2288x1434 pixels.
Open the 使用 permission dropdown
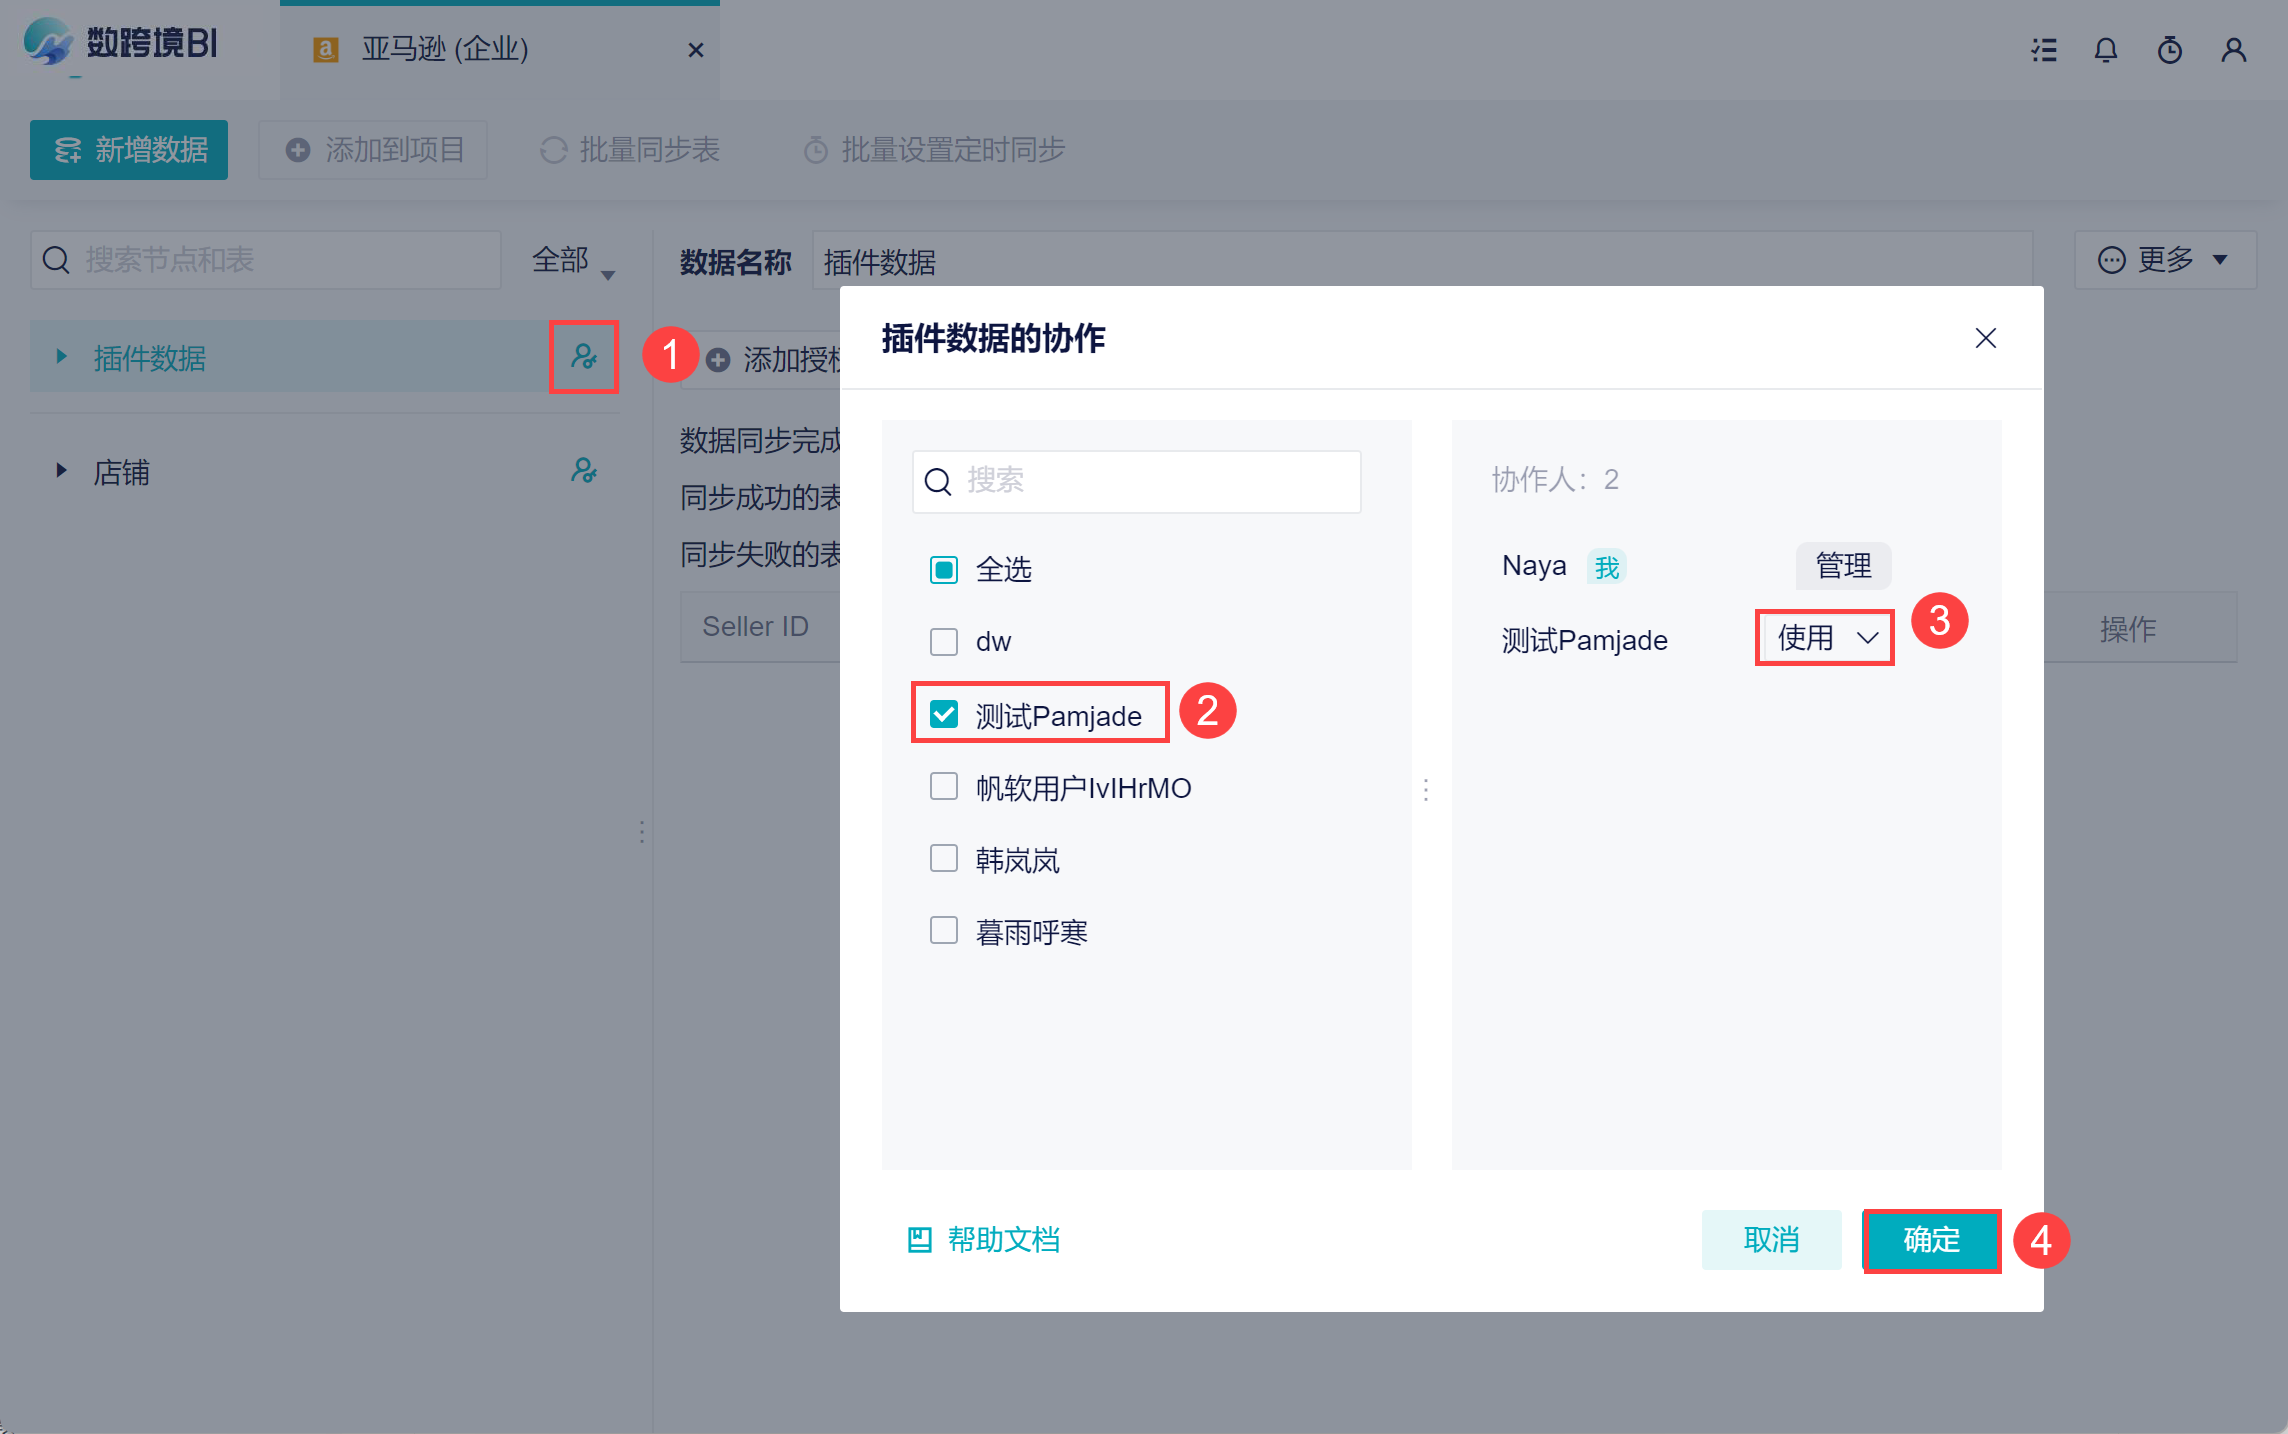click(1825, 638)
